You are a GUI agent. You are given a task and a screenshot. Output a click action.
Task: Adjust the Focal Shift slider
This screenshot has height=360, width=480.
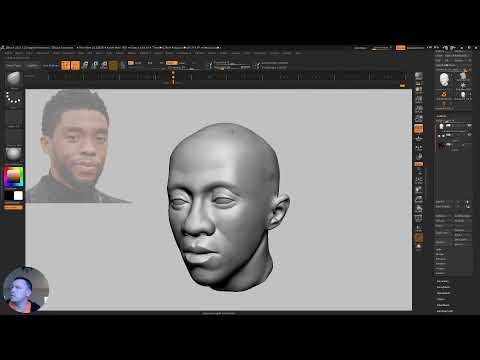coord(230,63)
